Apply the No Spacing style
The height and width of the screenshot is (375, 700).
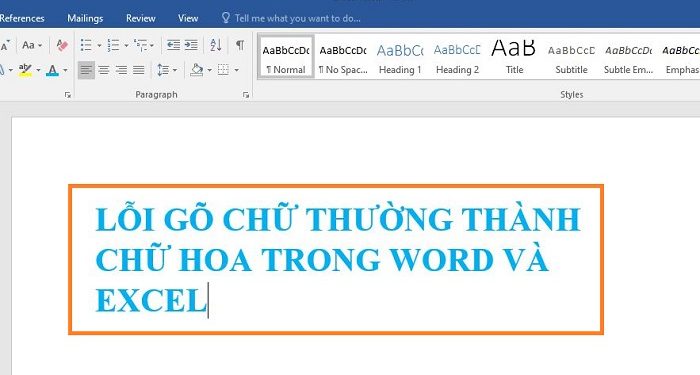[x=343, y=58]
